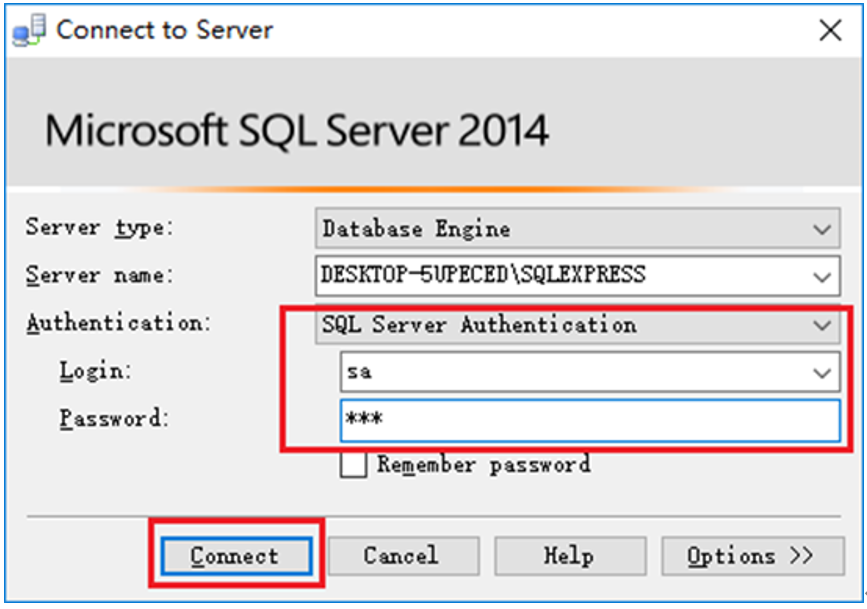Open the Server name dropdown arrow

(822, 277)
